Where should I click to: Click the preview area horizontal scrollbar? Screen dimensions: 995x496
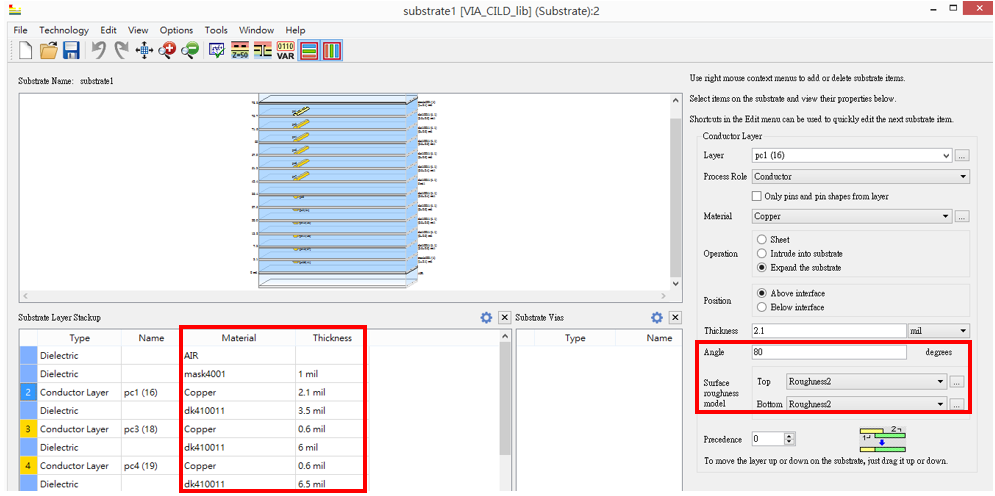344,296
